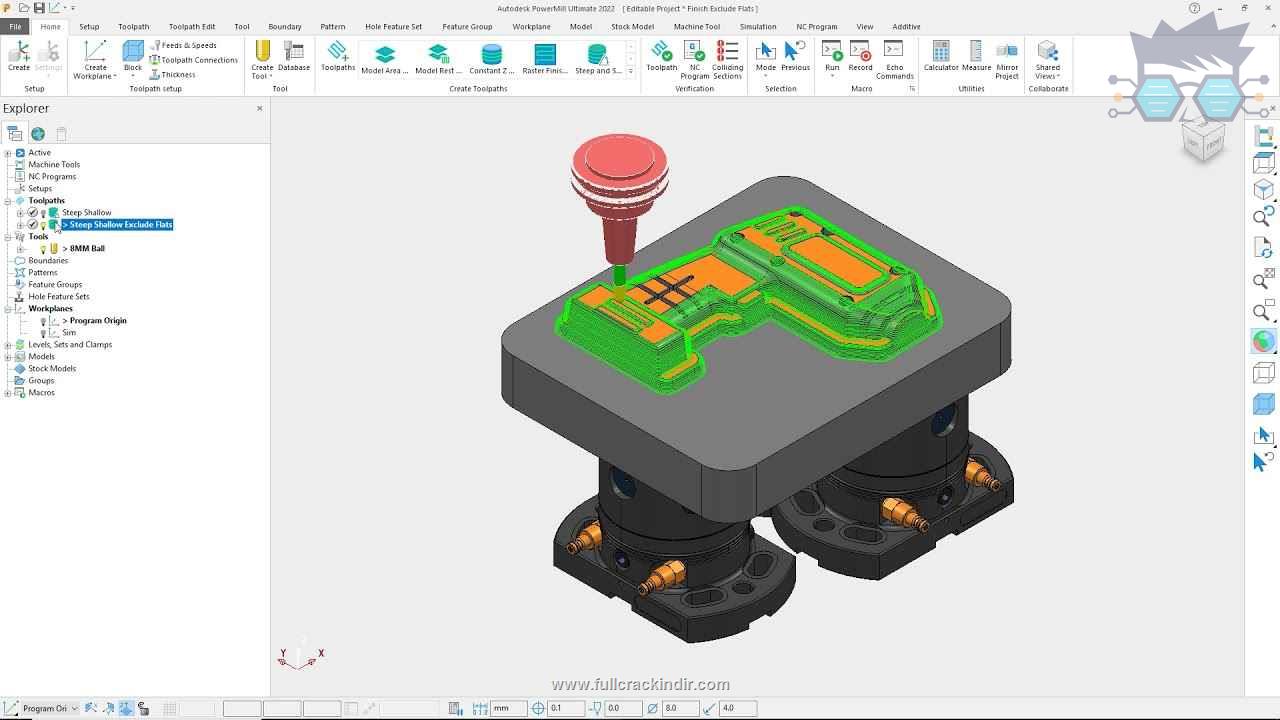1280x720 pixels.
Task: Open the Calculator utility
Action: [941, 56]
